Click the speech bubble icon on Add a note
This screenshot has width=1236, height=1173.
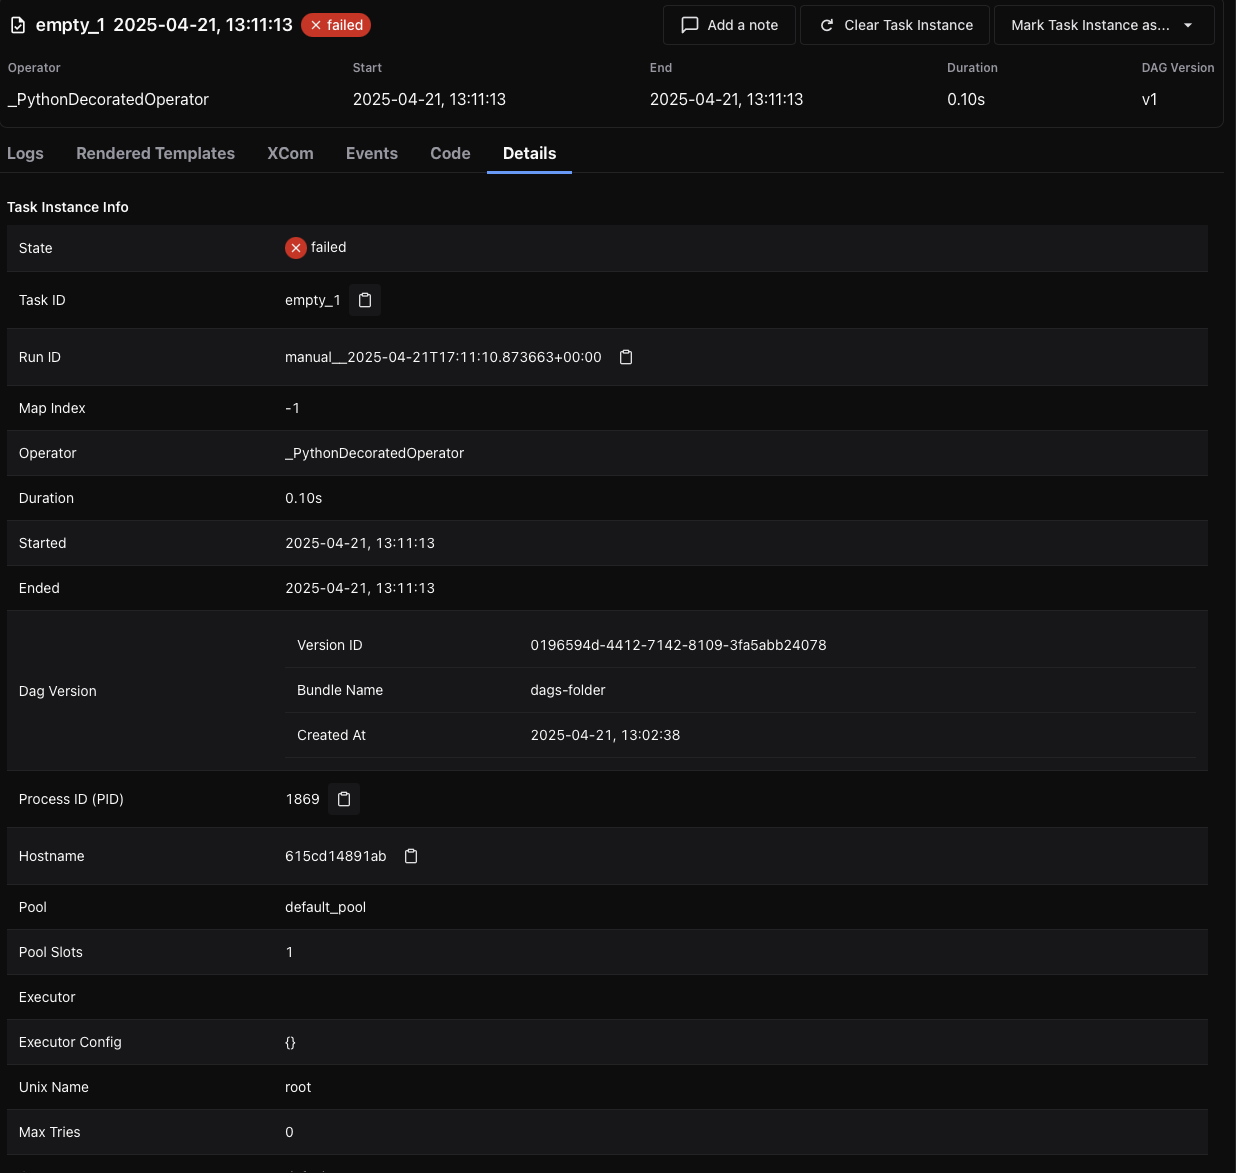pyautogui.click(x=690, y=25)
